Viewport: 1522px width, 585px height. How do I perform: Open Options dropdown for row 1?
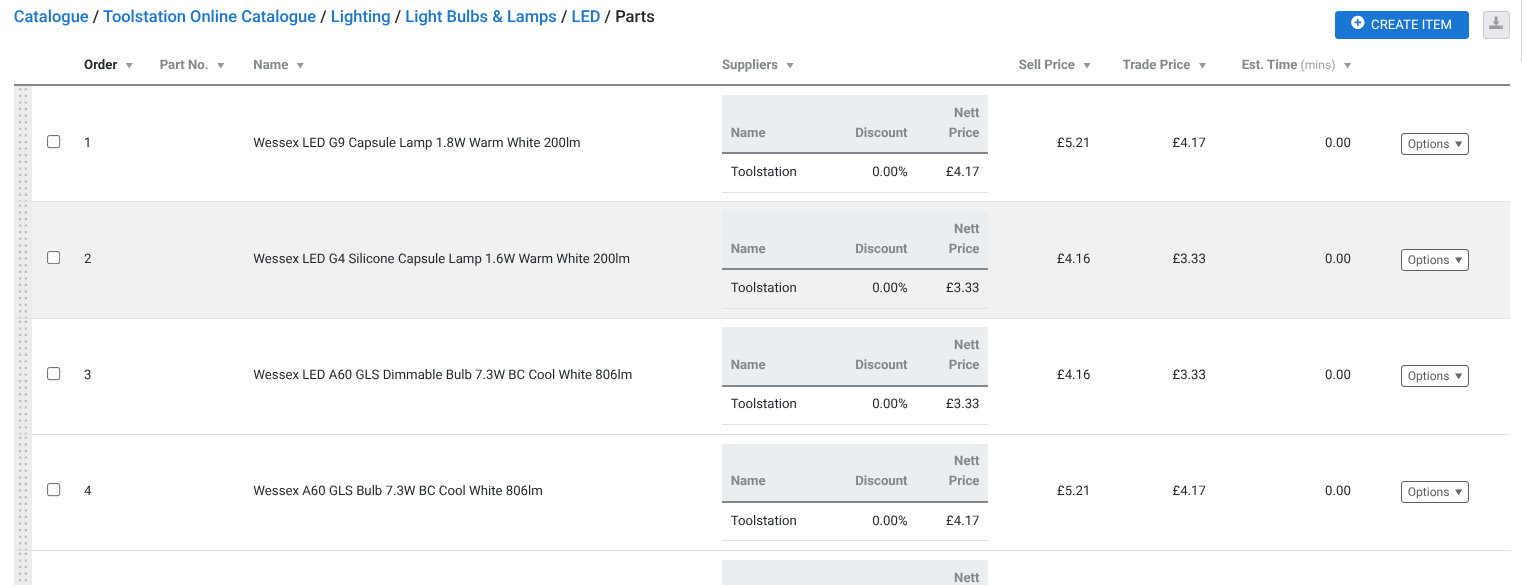point(1434,144)
